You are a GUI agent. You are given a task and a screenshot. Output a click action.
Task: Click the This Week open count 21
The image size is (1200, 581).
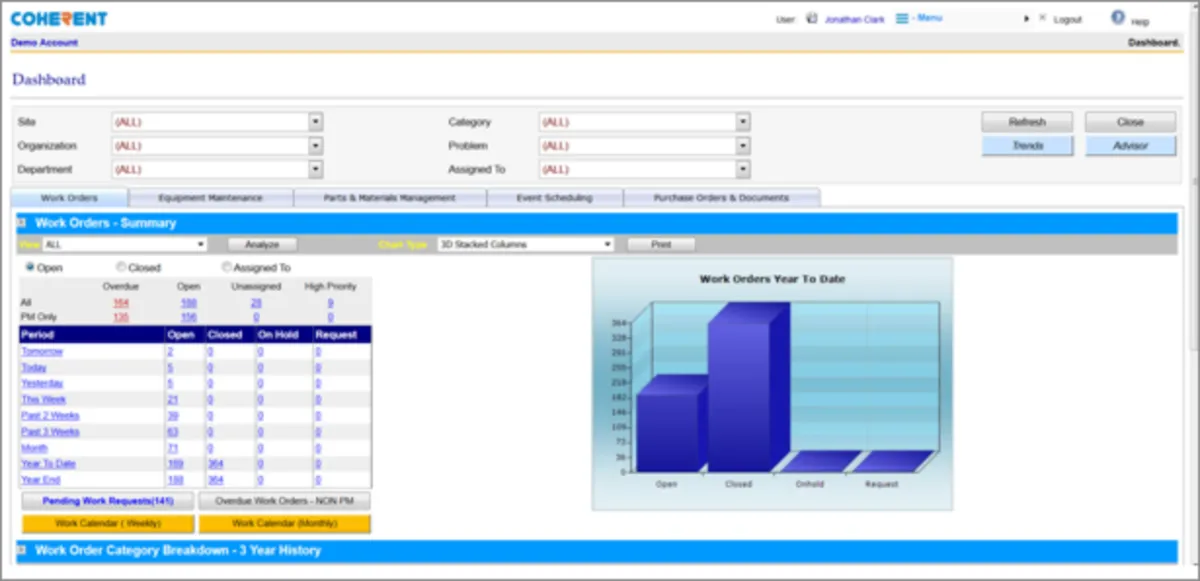172,400
